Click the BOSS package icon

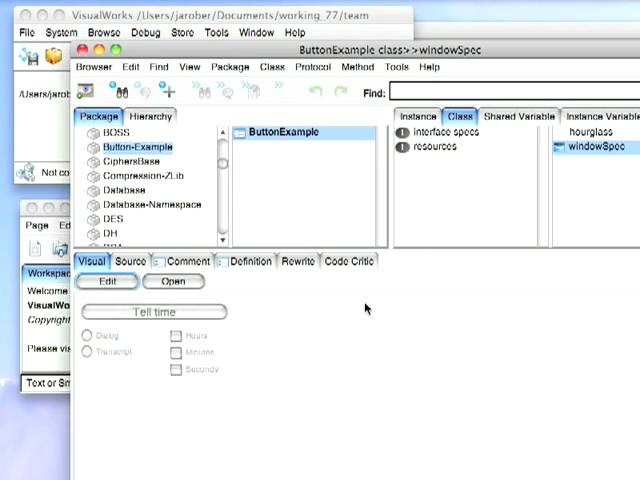93,133
